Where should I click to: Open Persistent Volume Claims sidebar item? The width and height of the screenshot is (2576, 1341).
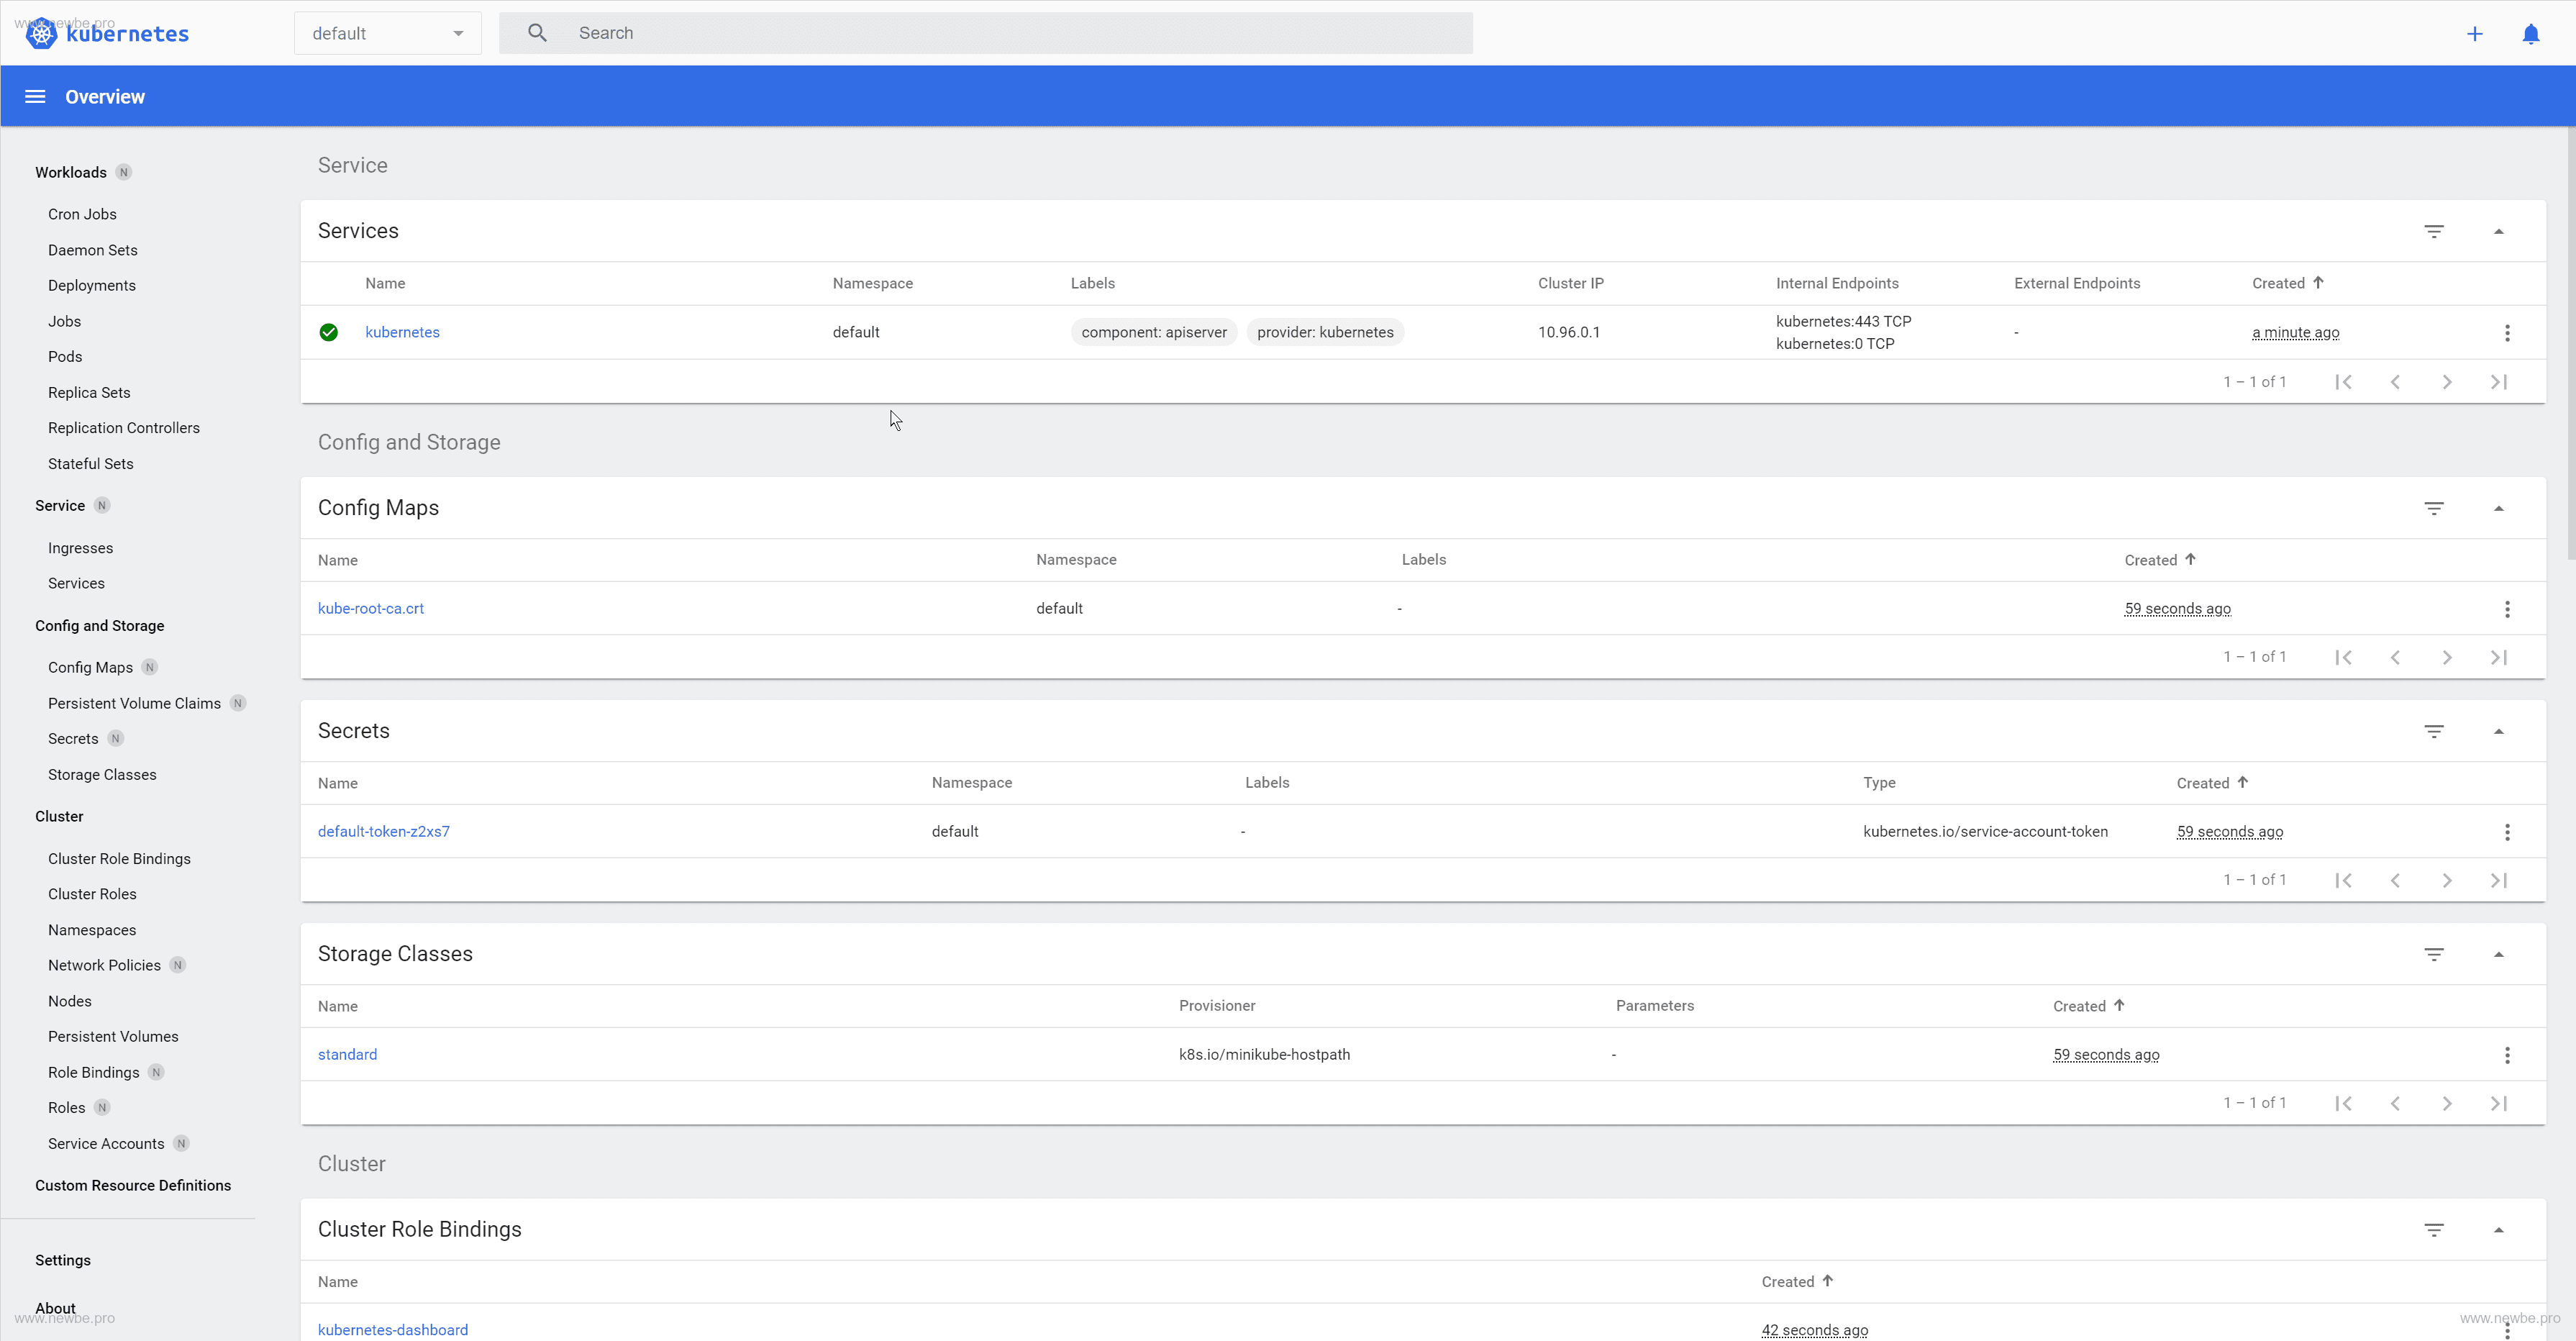tap(134, 703)
